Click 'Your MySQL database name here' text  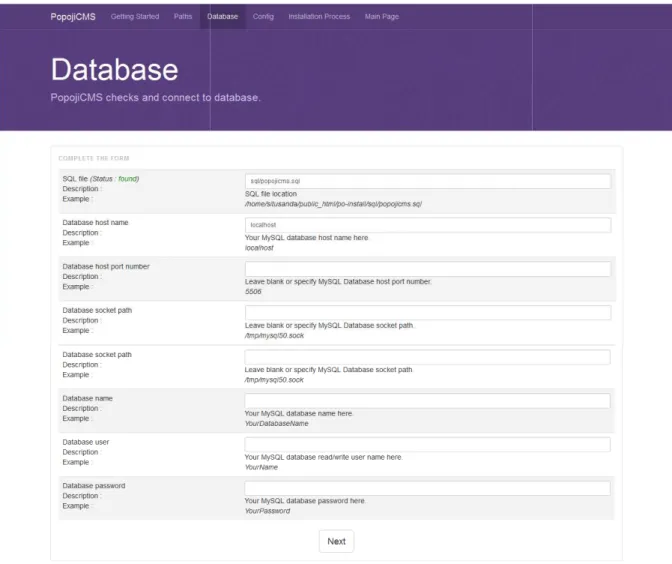(x=299, y=414)
